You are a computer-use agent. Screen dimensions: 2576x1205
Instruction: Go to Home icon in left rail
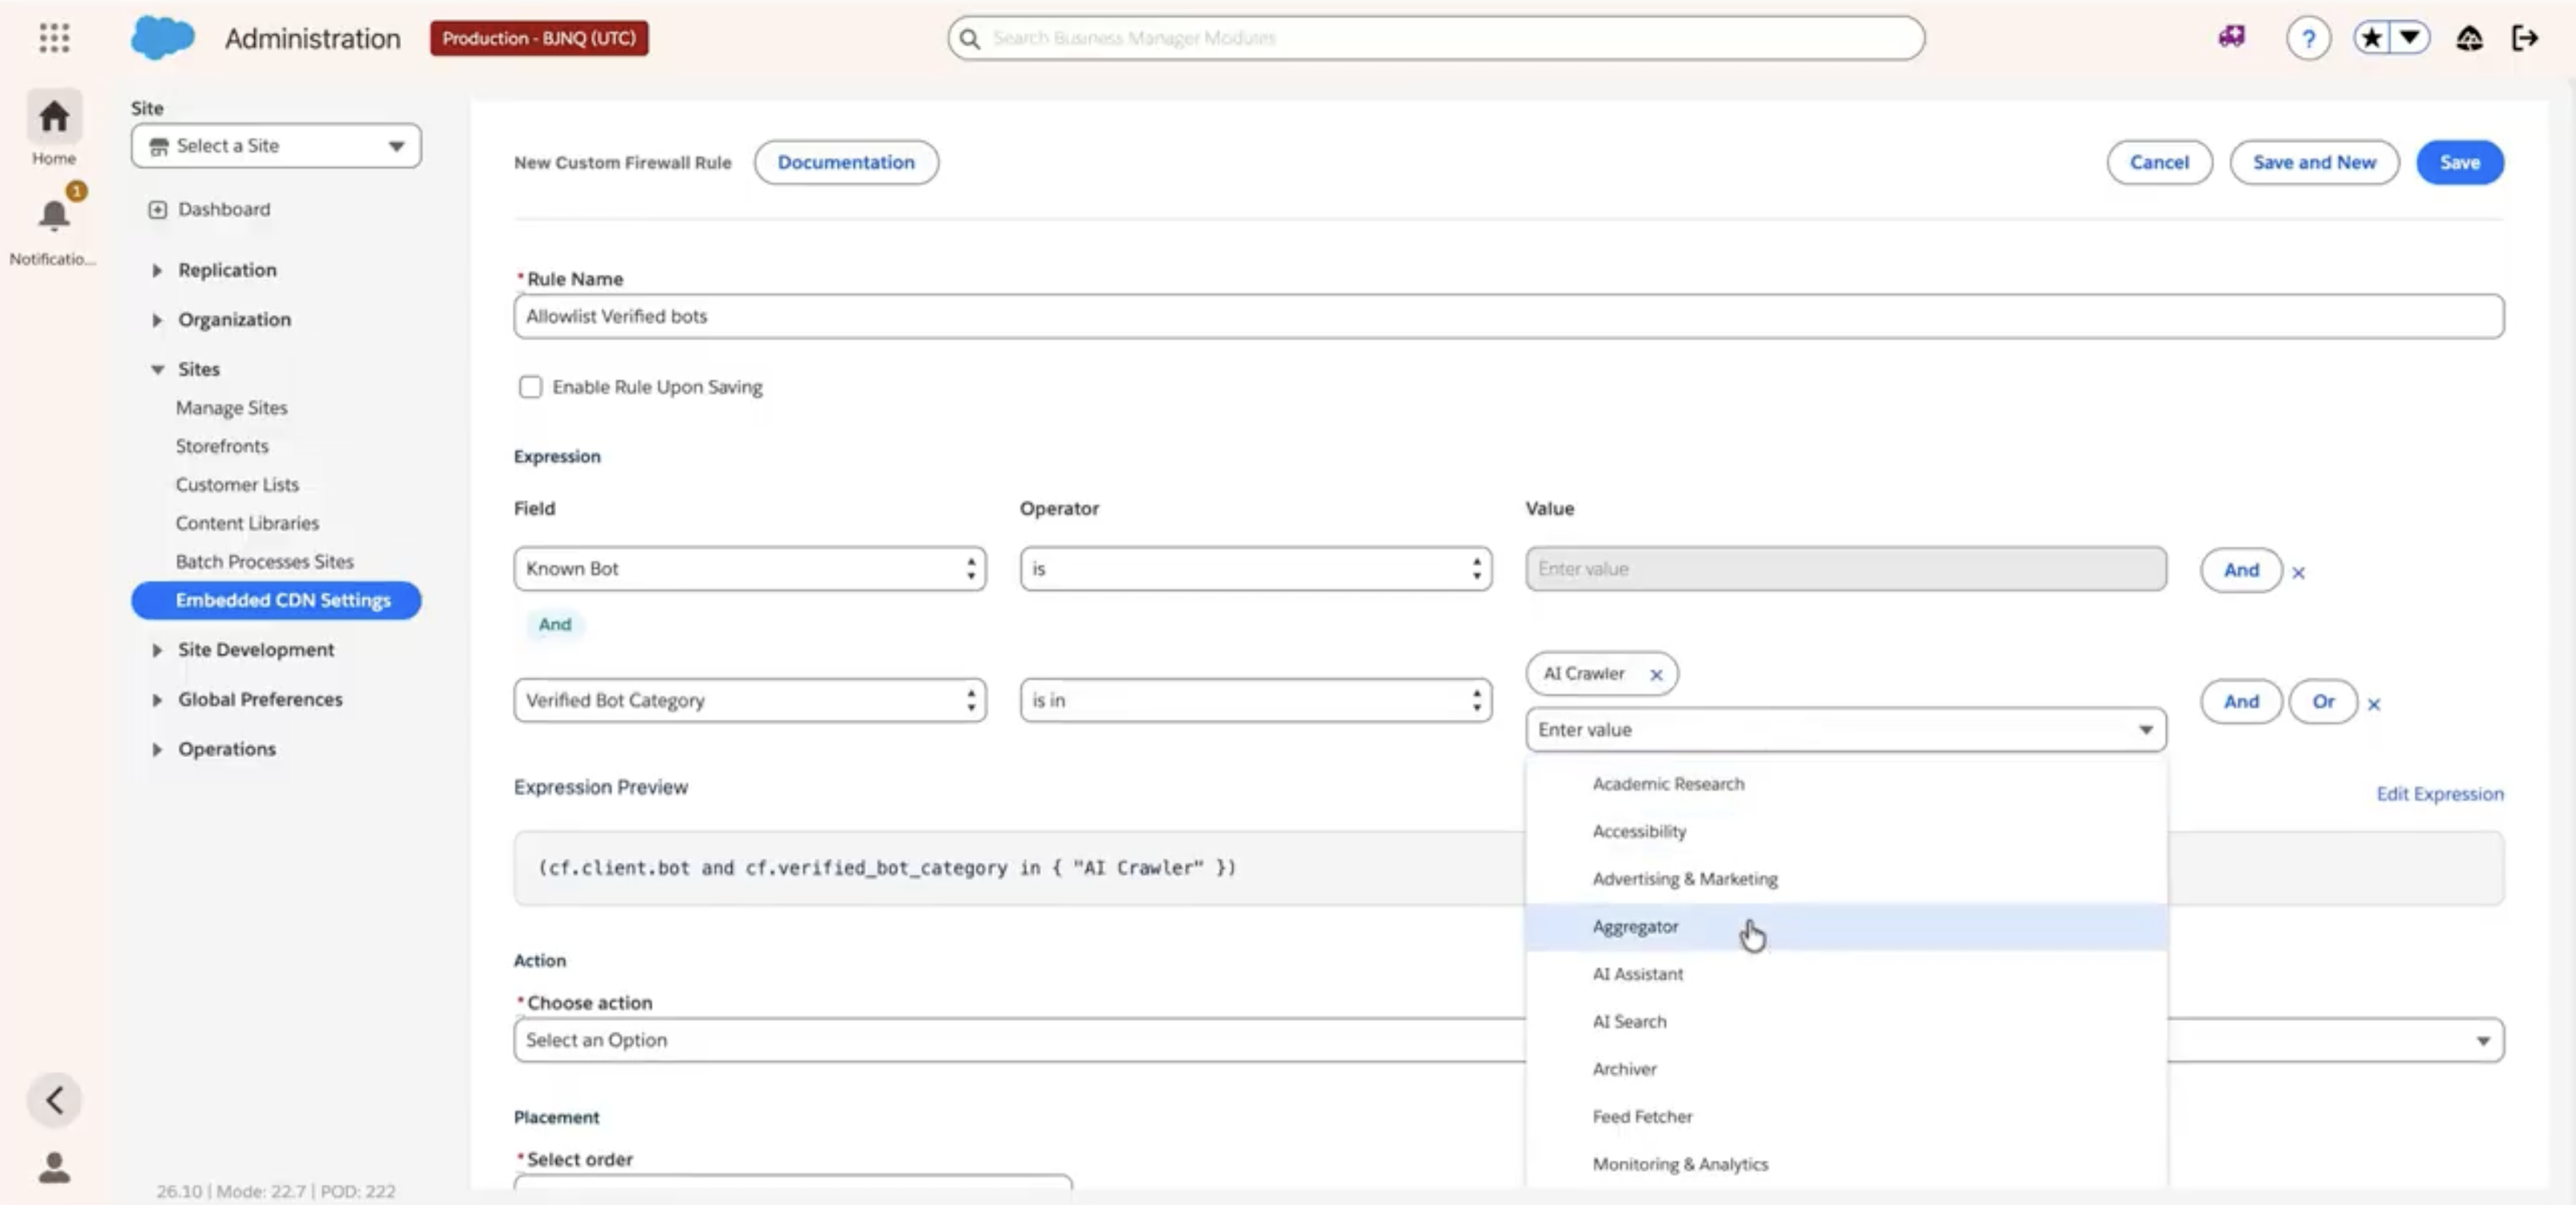tap(54, 117)
